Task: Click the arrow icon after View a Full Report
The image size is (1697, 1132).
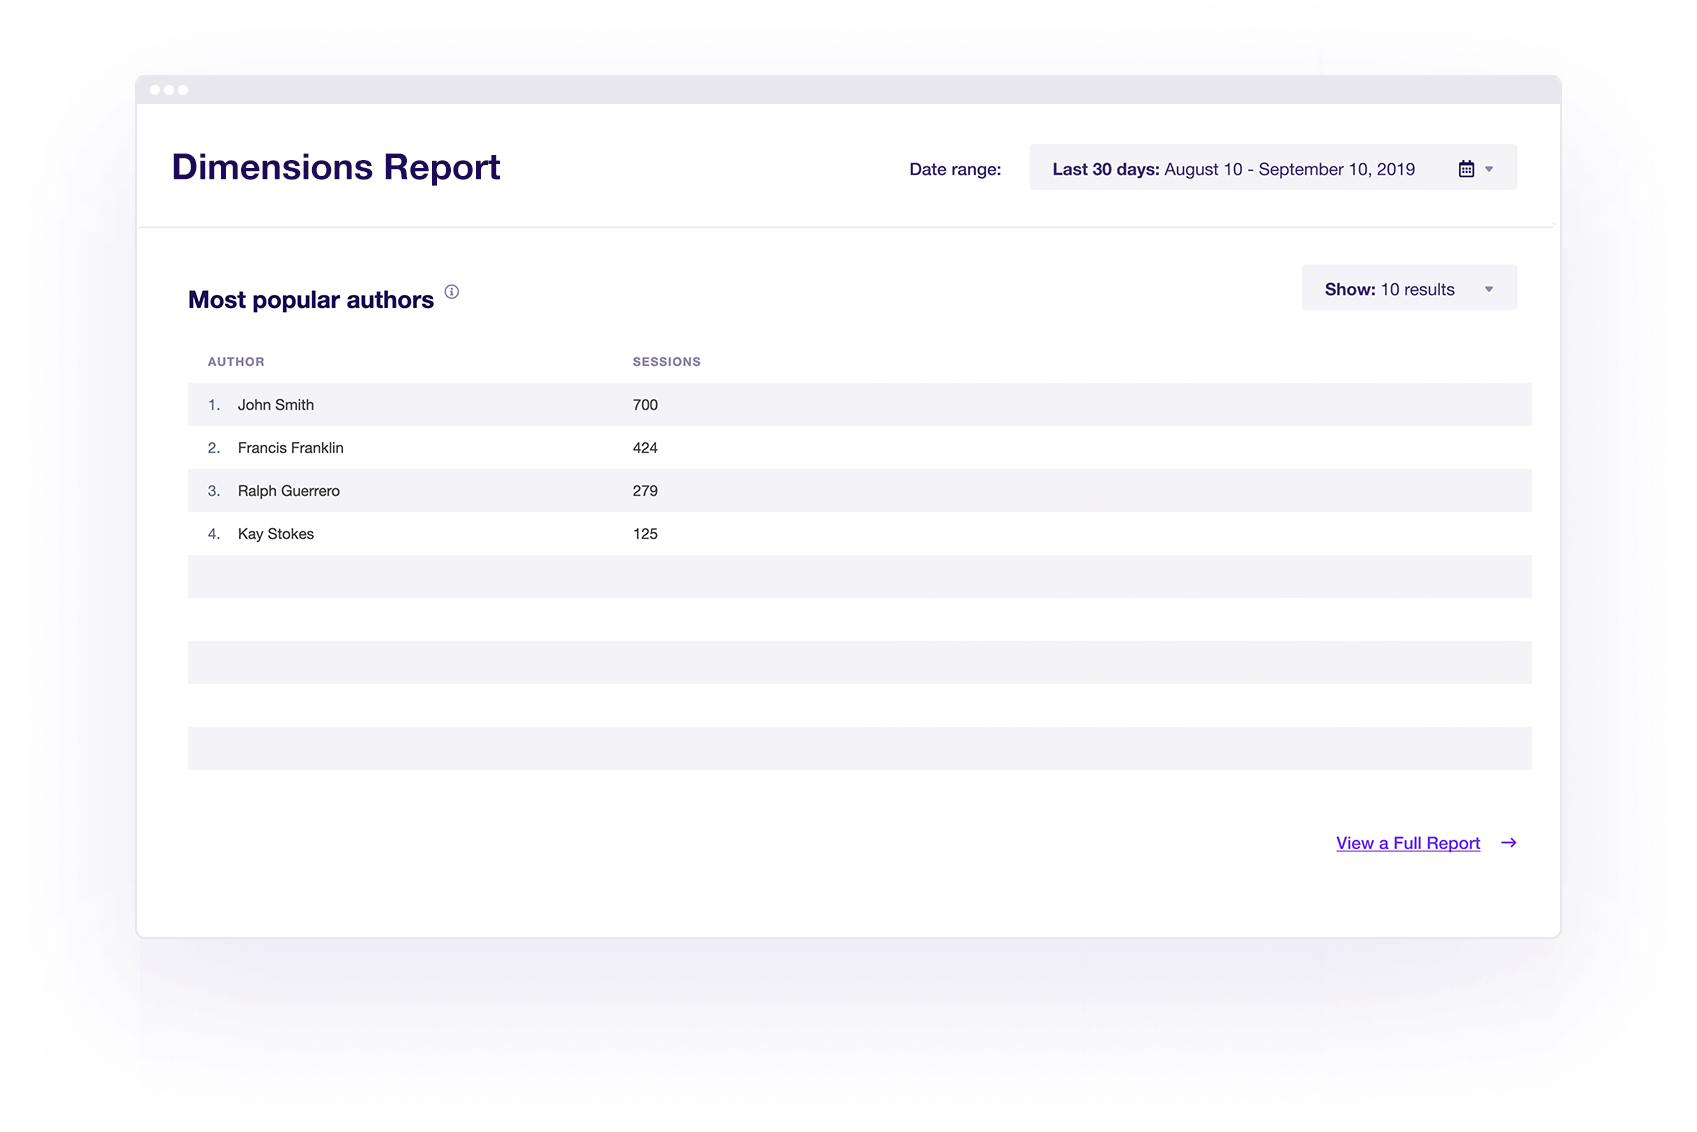Action: 1509,843
